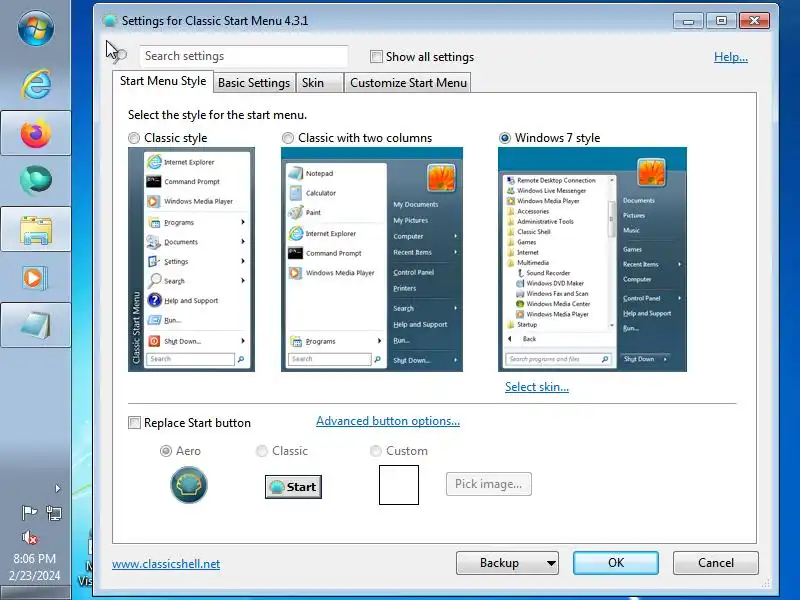This screenshot has height=600, width=800.
Task: Minimize the Classic Start Menu settings window
Action: point(688,21)
